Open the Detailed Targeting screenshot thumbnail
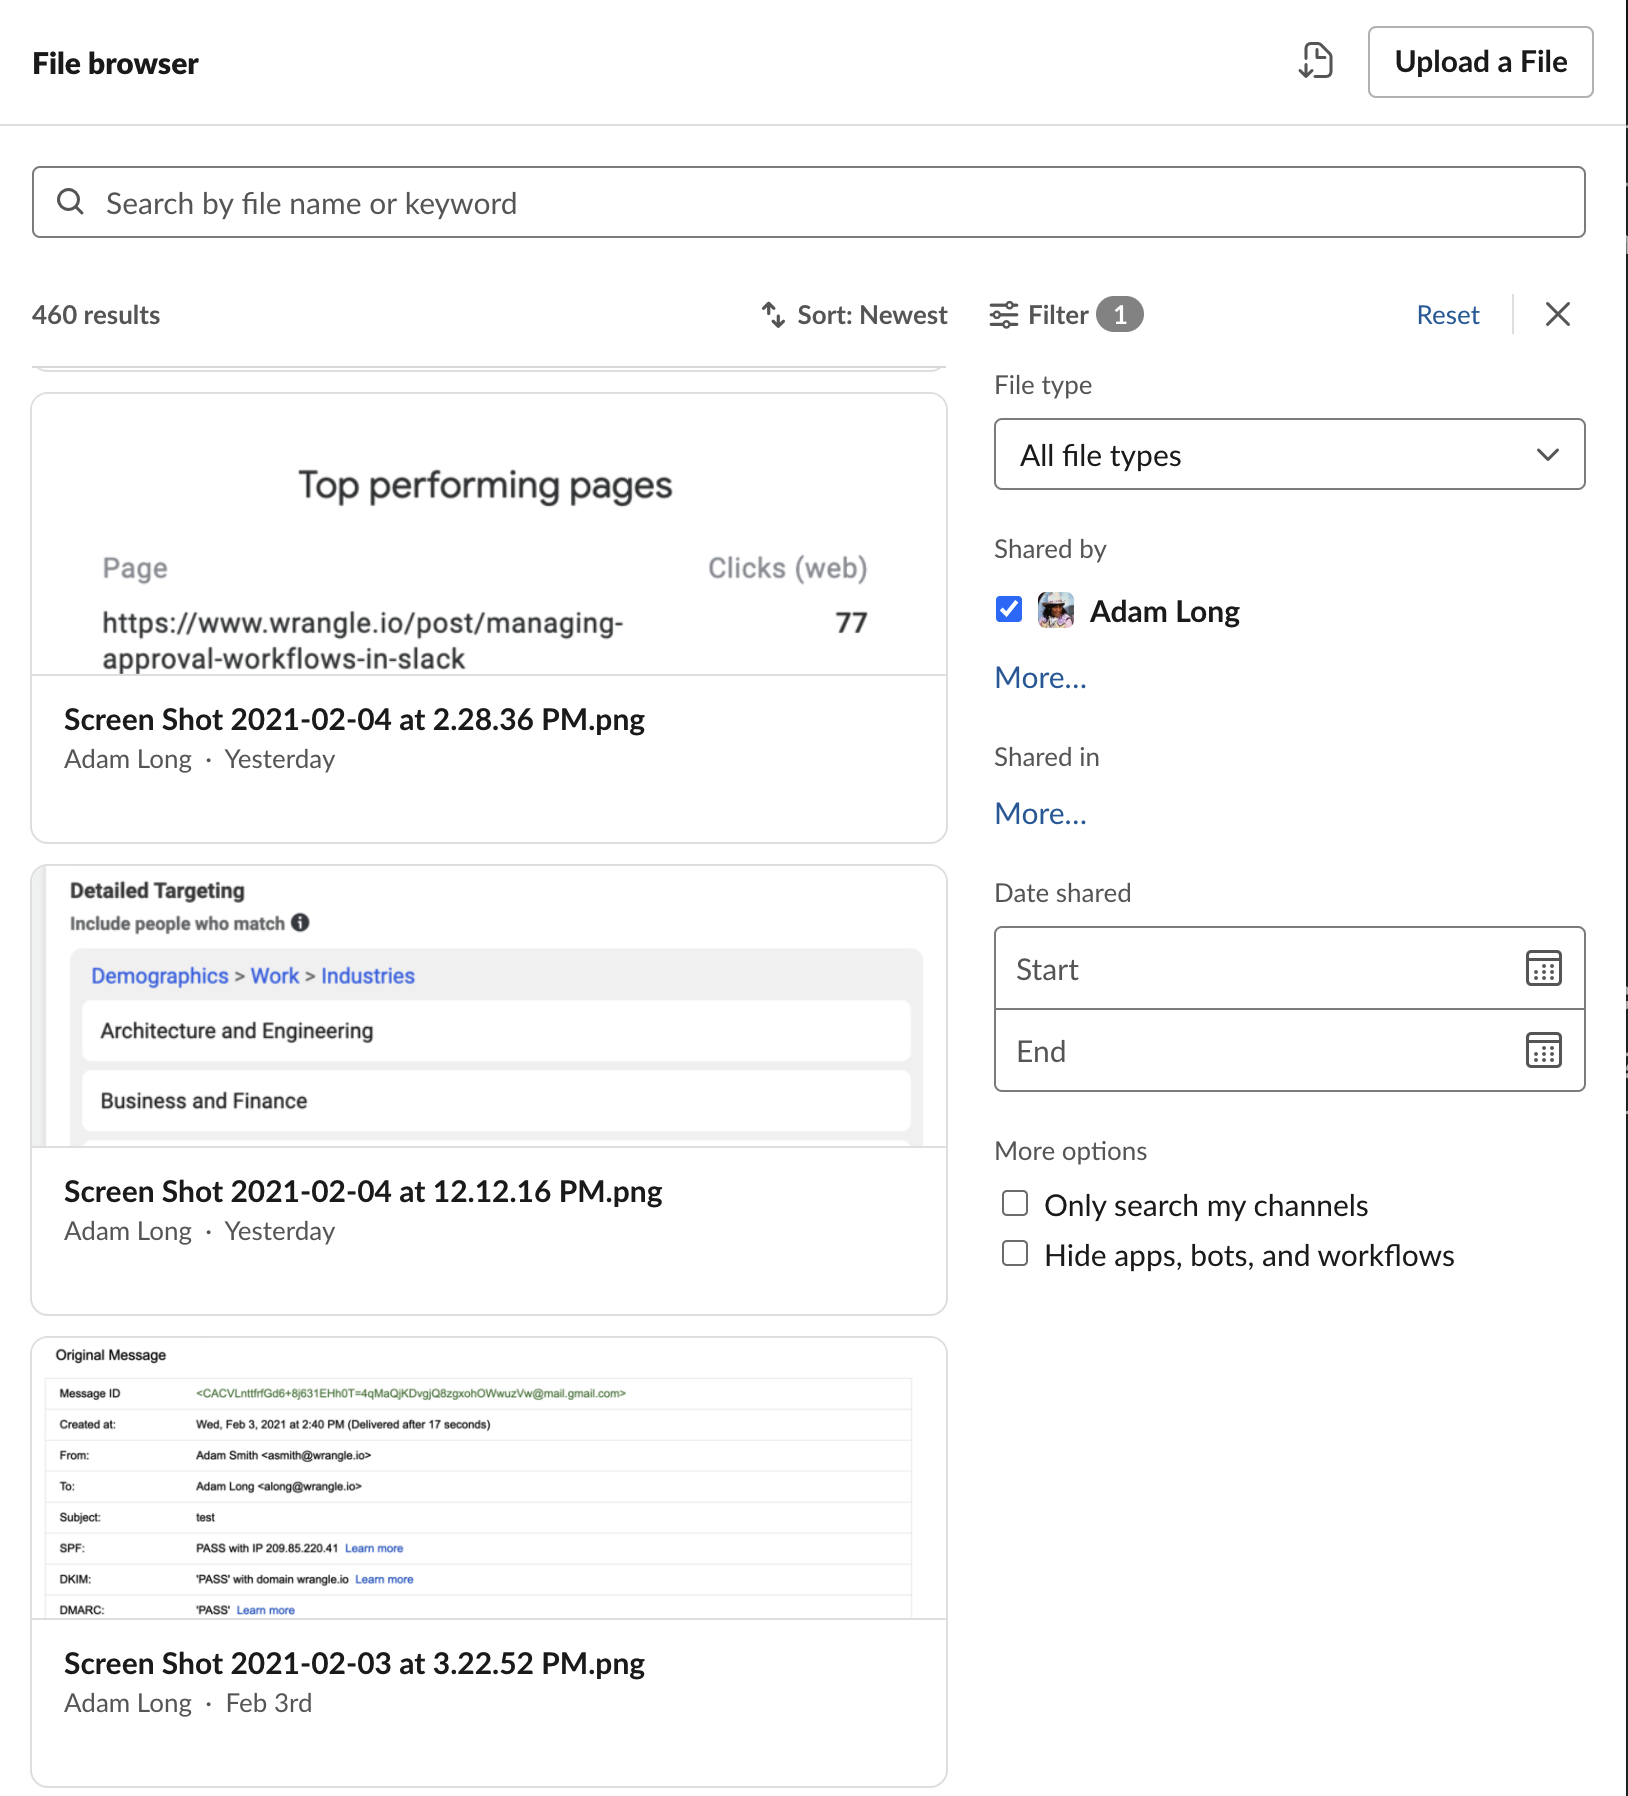The image size is (1628, 1796). click(489, 1006)
